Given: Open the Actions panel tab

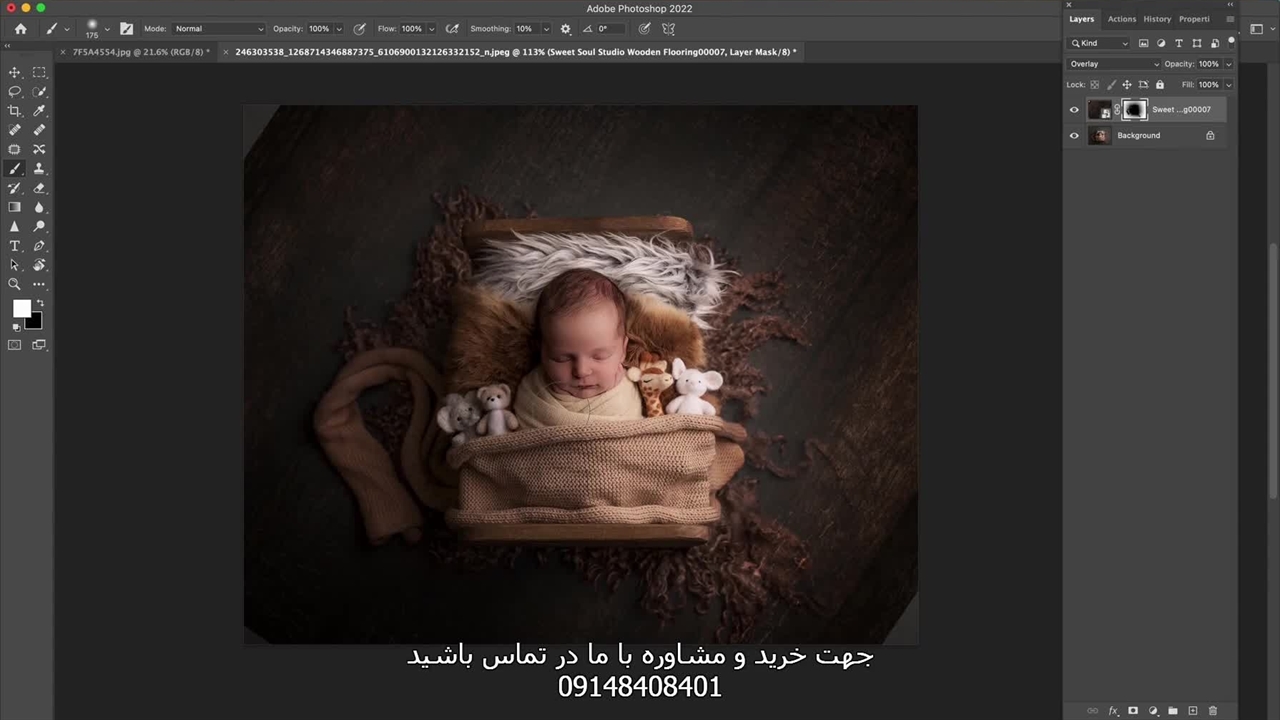Looking at the screenshot, I should pyautogui.click(x=1121, y=19).
